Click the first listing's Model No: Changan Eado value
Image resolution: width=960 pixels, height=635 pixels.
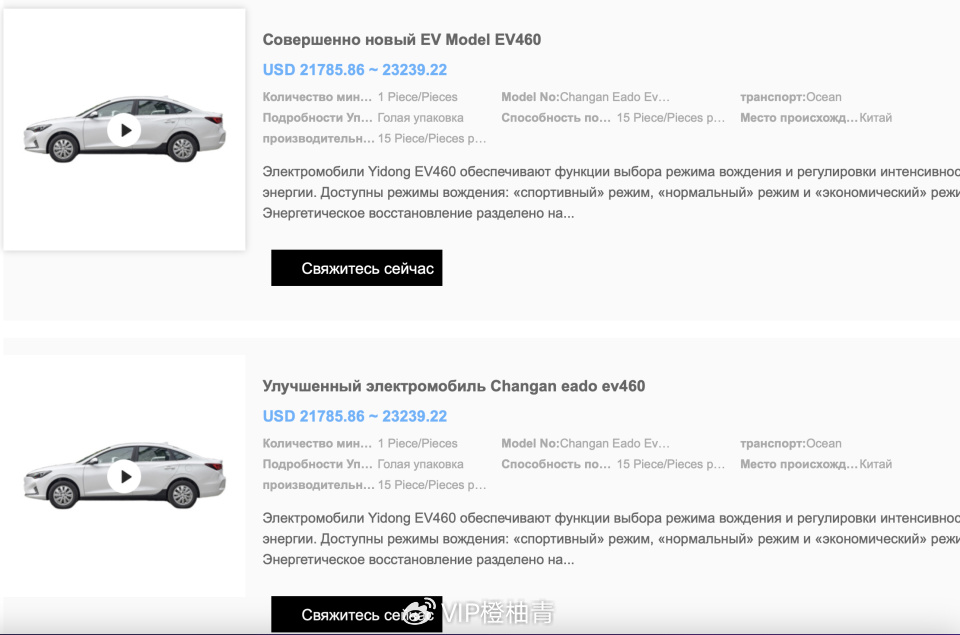[614, 97]
